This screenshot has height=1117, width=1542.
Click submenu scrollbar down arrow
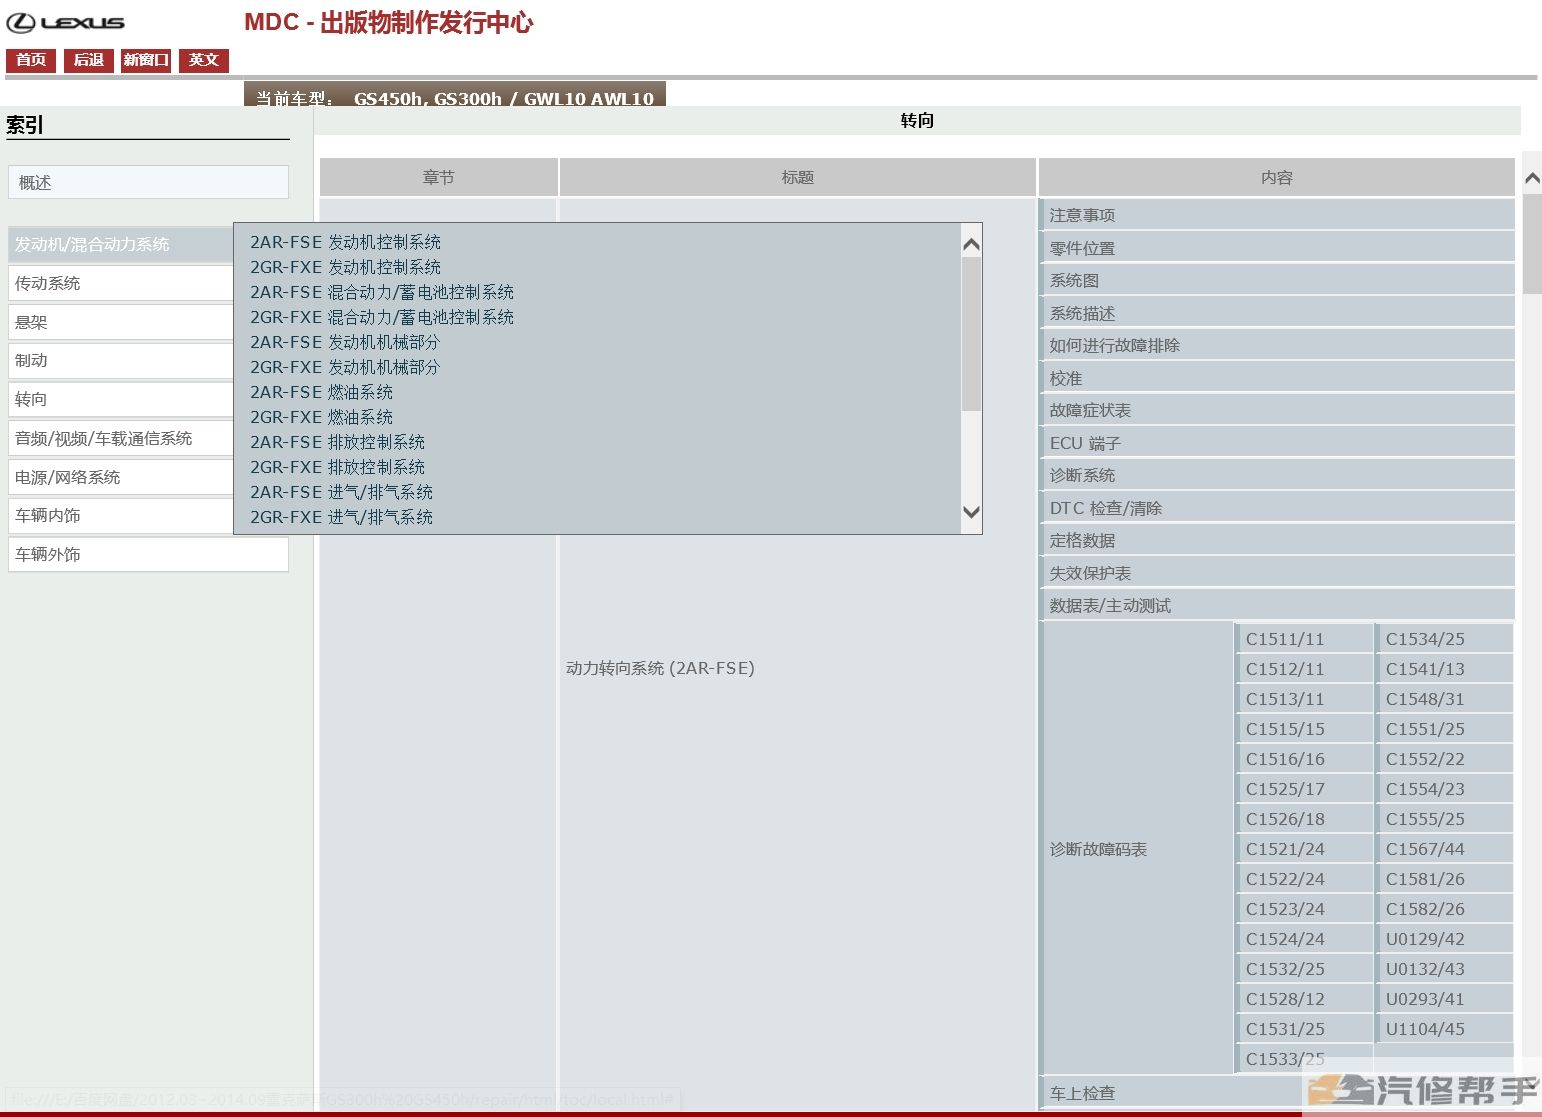click(x=971, y=512)
